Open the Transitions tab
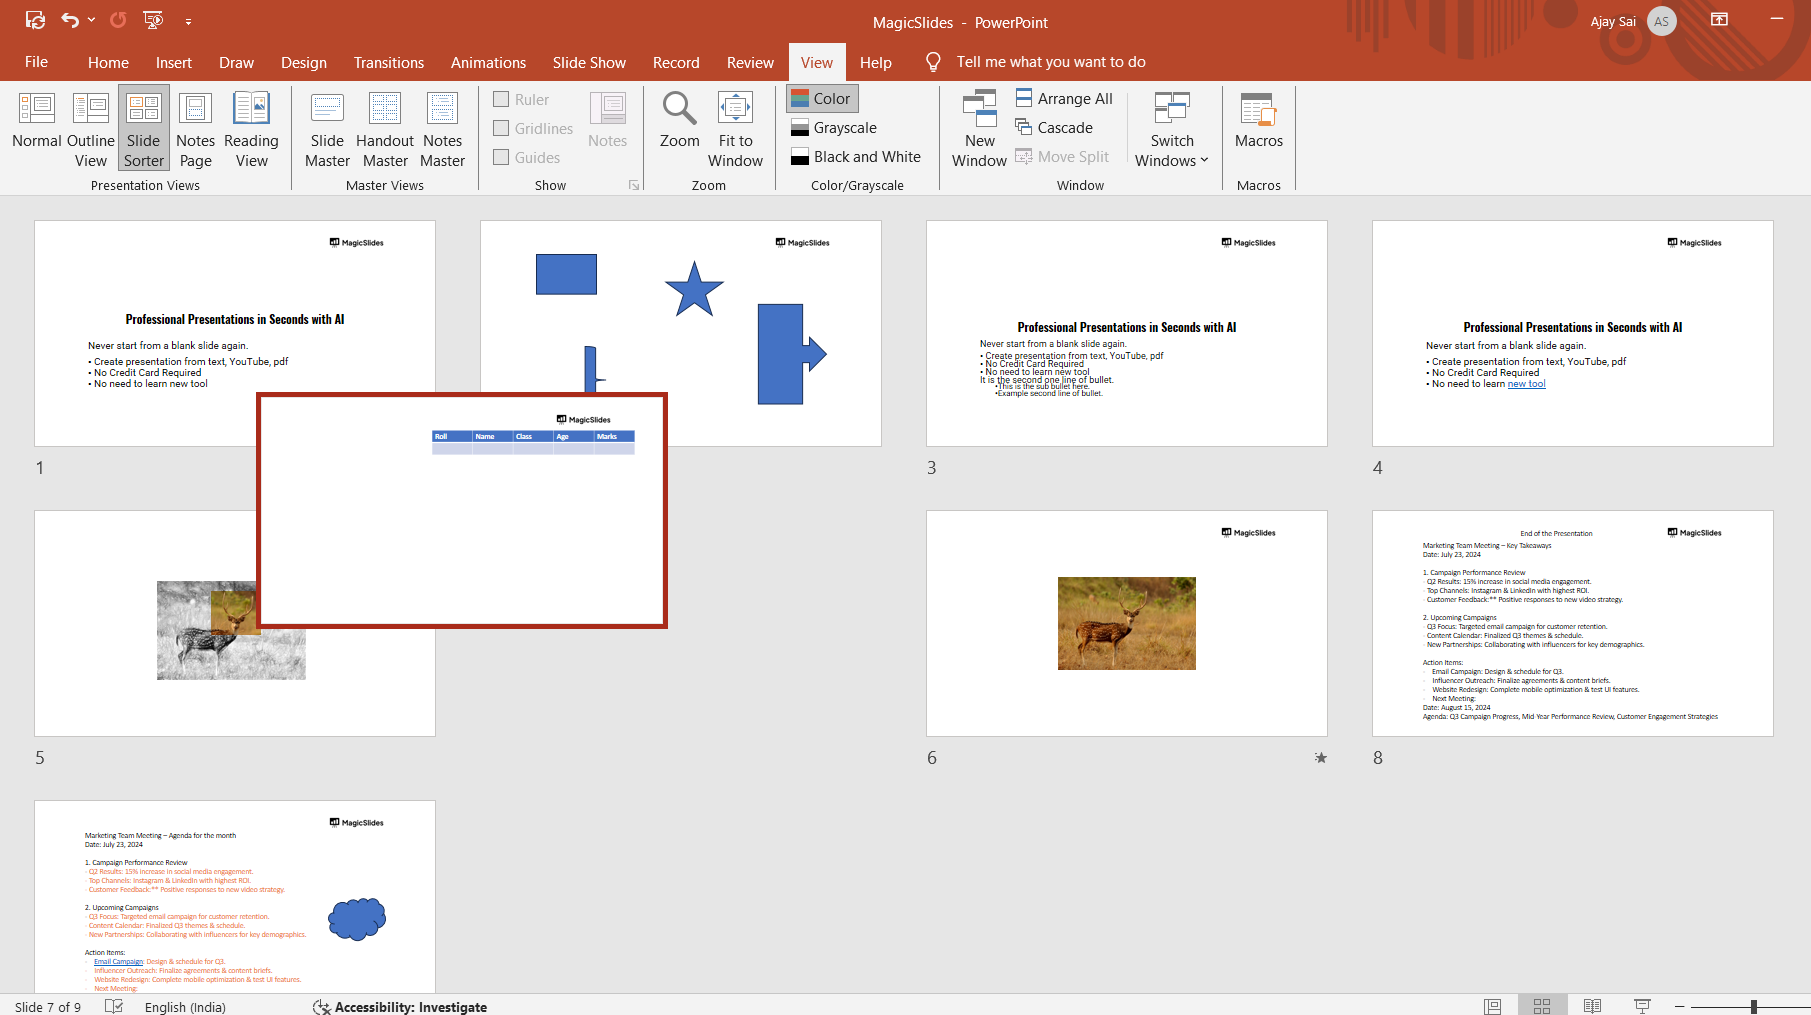Image resolution: width=1811 pixels, height=1015 pixels. (x=388, y=62)
